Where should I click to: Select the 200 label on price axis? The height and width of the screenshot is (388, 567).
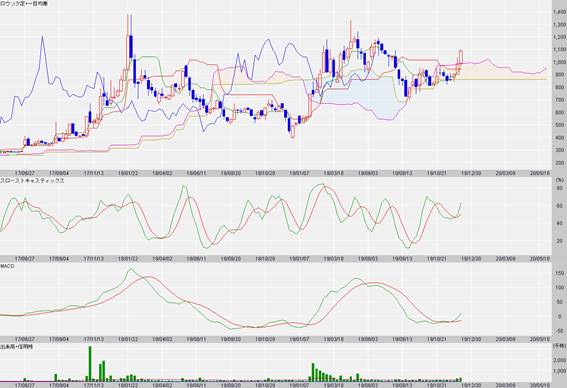point(560,163)
